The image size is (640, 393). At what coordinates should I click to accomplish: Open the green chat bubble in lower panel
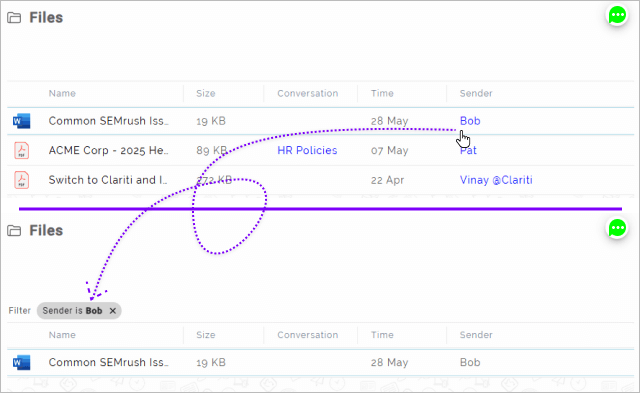point(617,228)
